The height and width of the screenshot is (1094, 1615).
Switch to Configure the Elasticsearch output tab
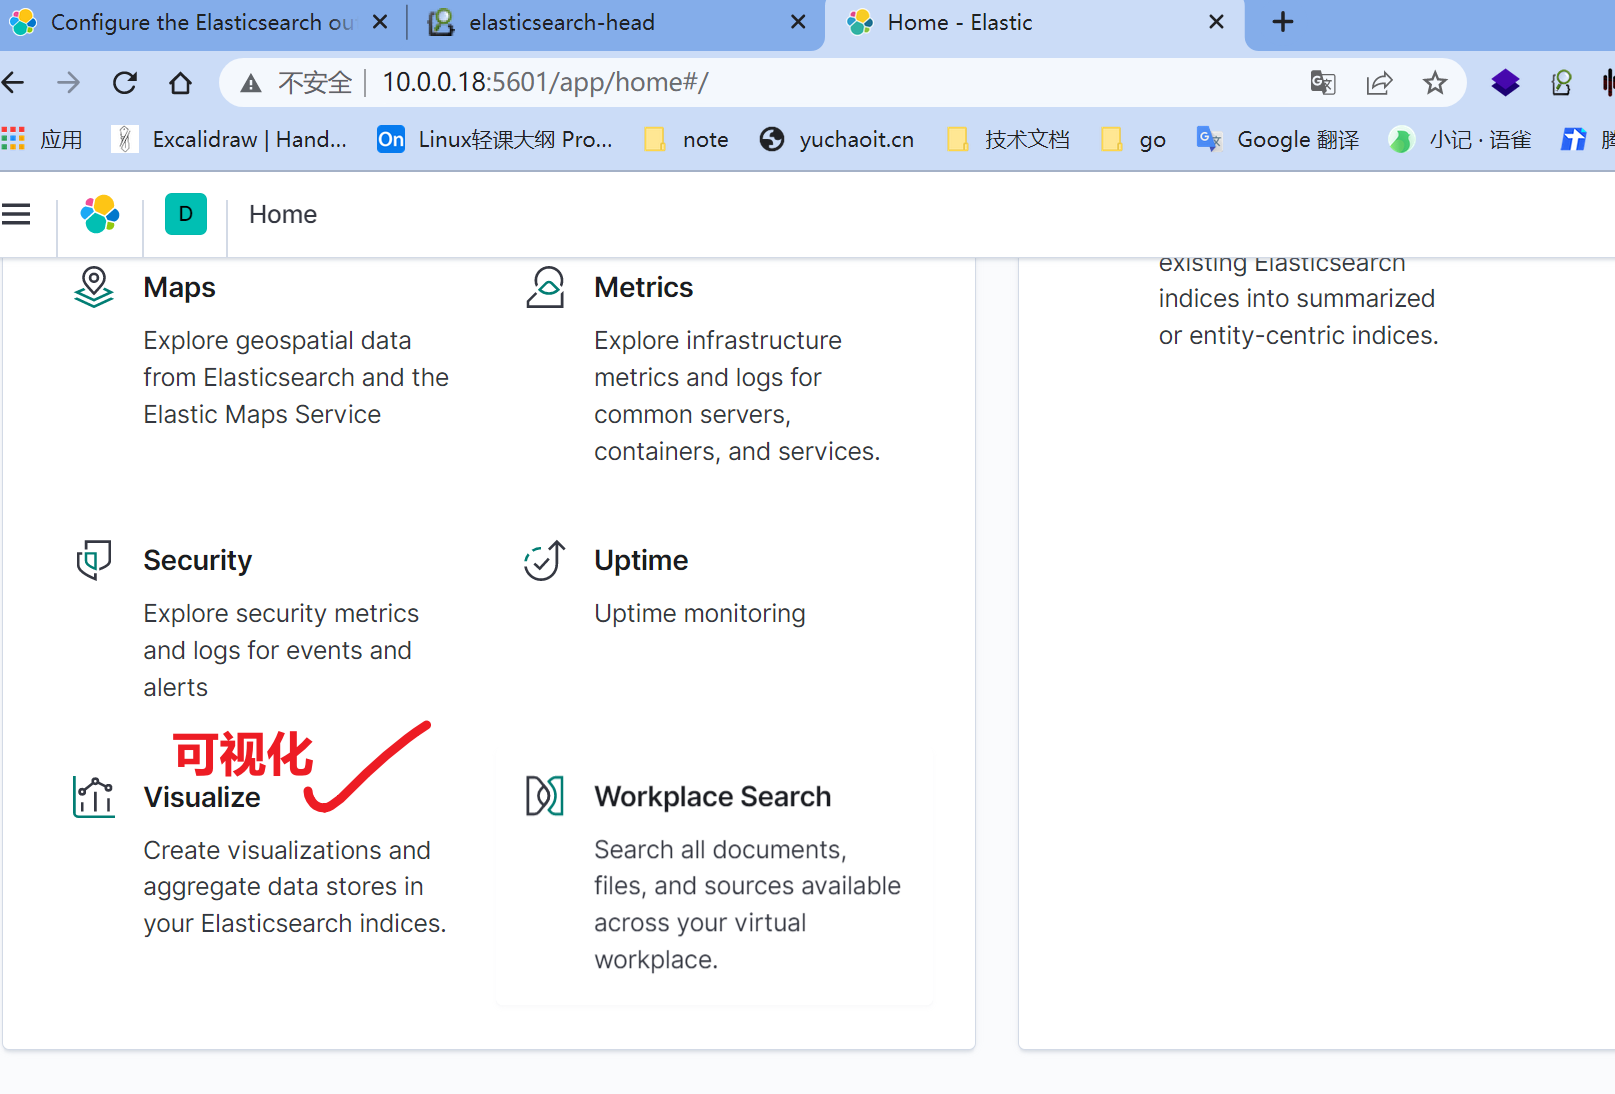pos(200,22)
